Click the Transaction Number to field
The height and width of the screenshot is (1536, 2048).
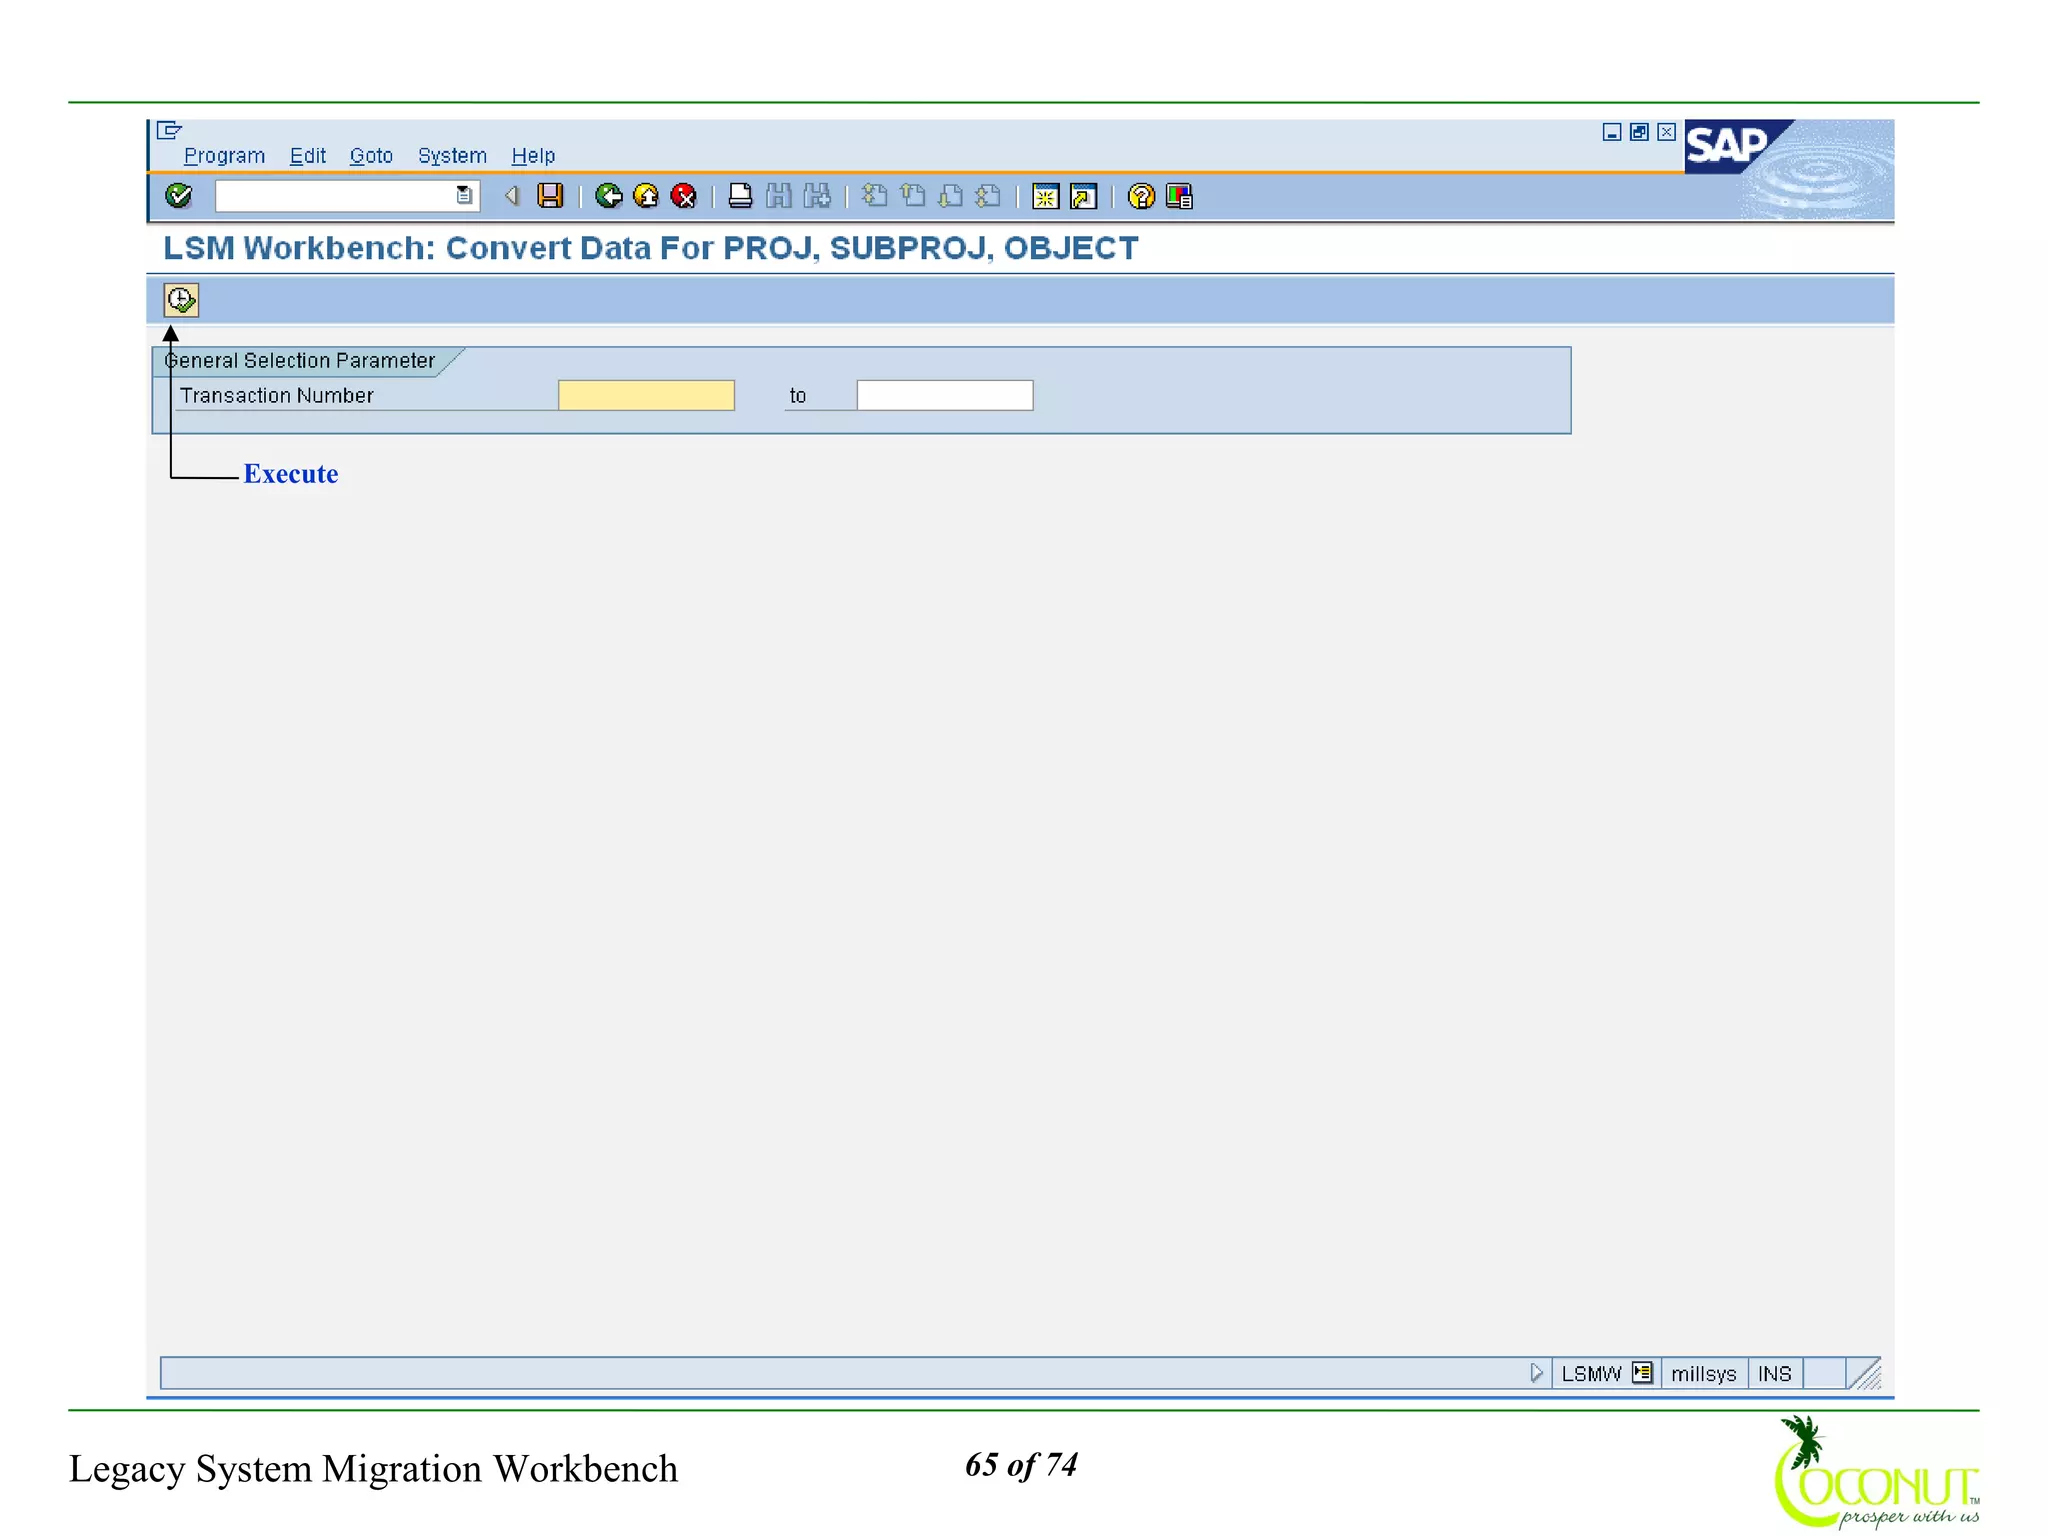945,395
